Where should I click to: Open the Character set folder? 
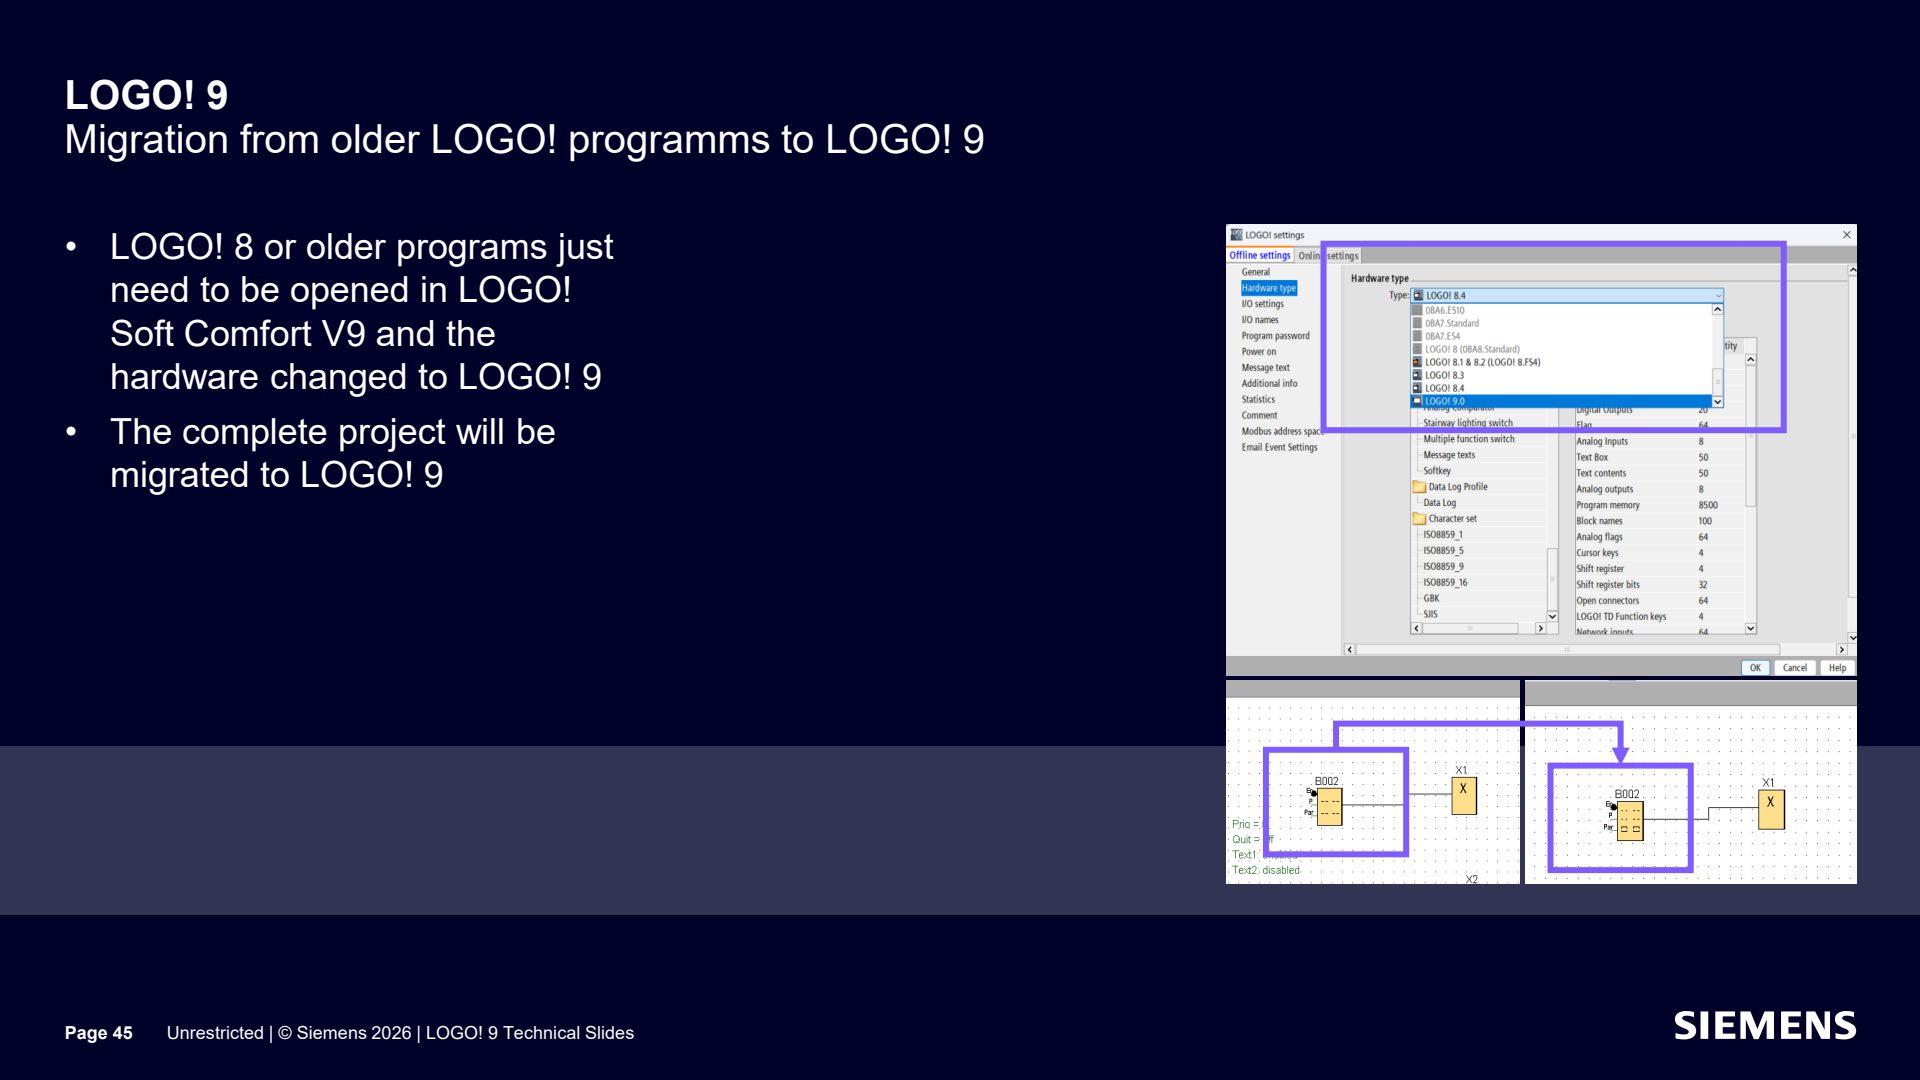click(x=1444, y=519)
